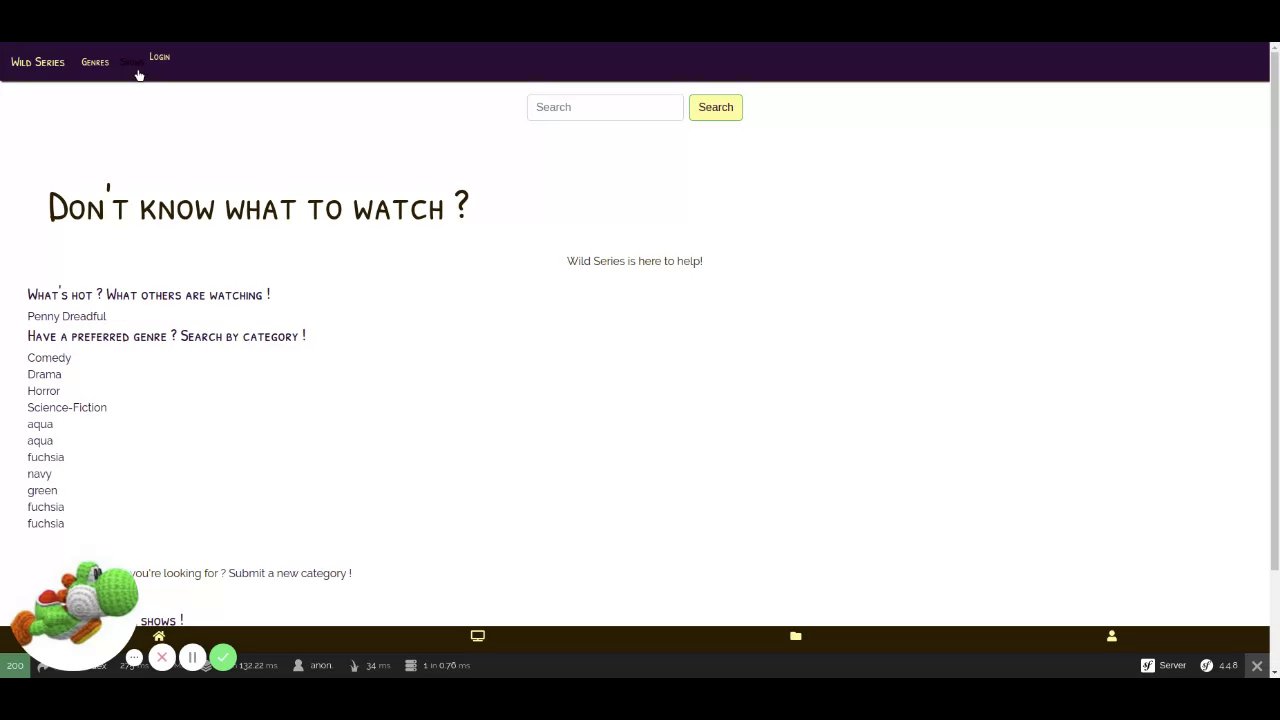The height and width of the screenshot is (720, 1280).
Task: Click the recorder more options (…) button
Action: pyautogui.click(x=134, y=657)
